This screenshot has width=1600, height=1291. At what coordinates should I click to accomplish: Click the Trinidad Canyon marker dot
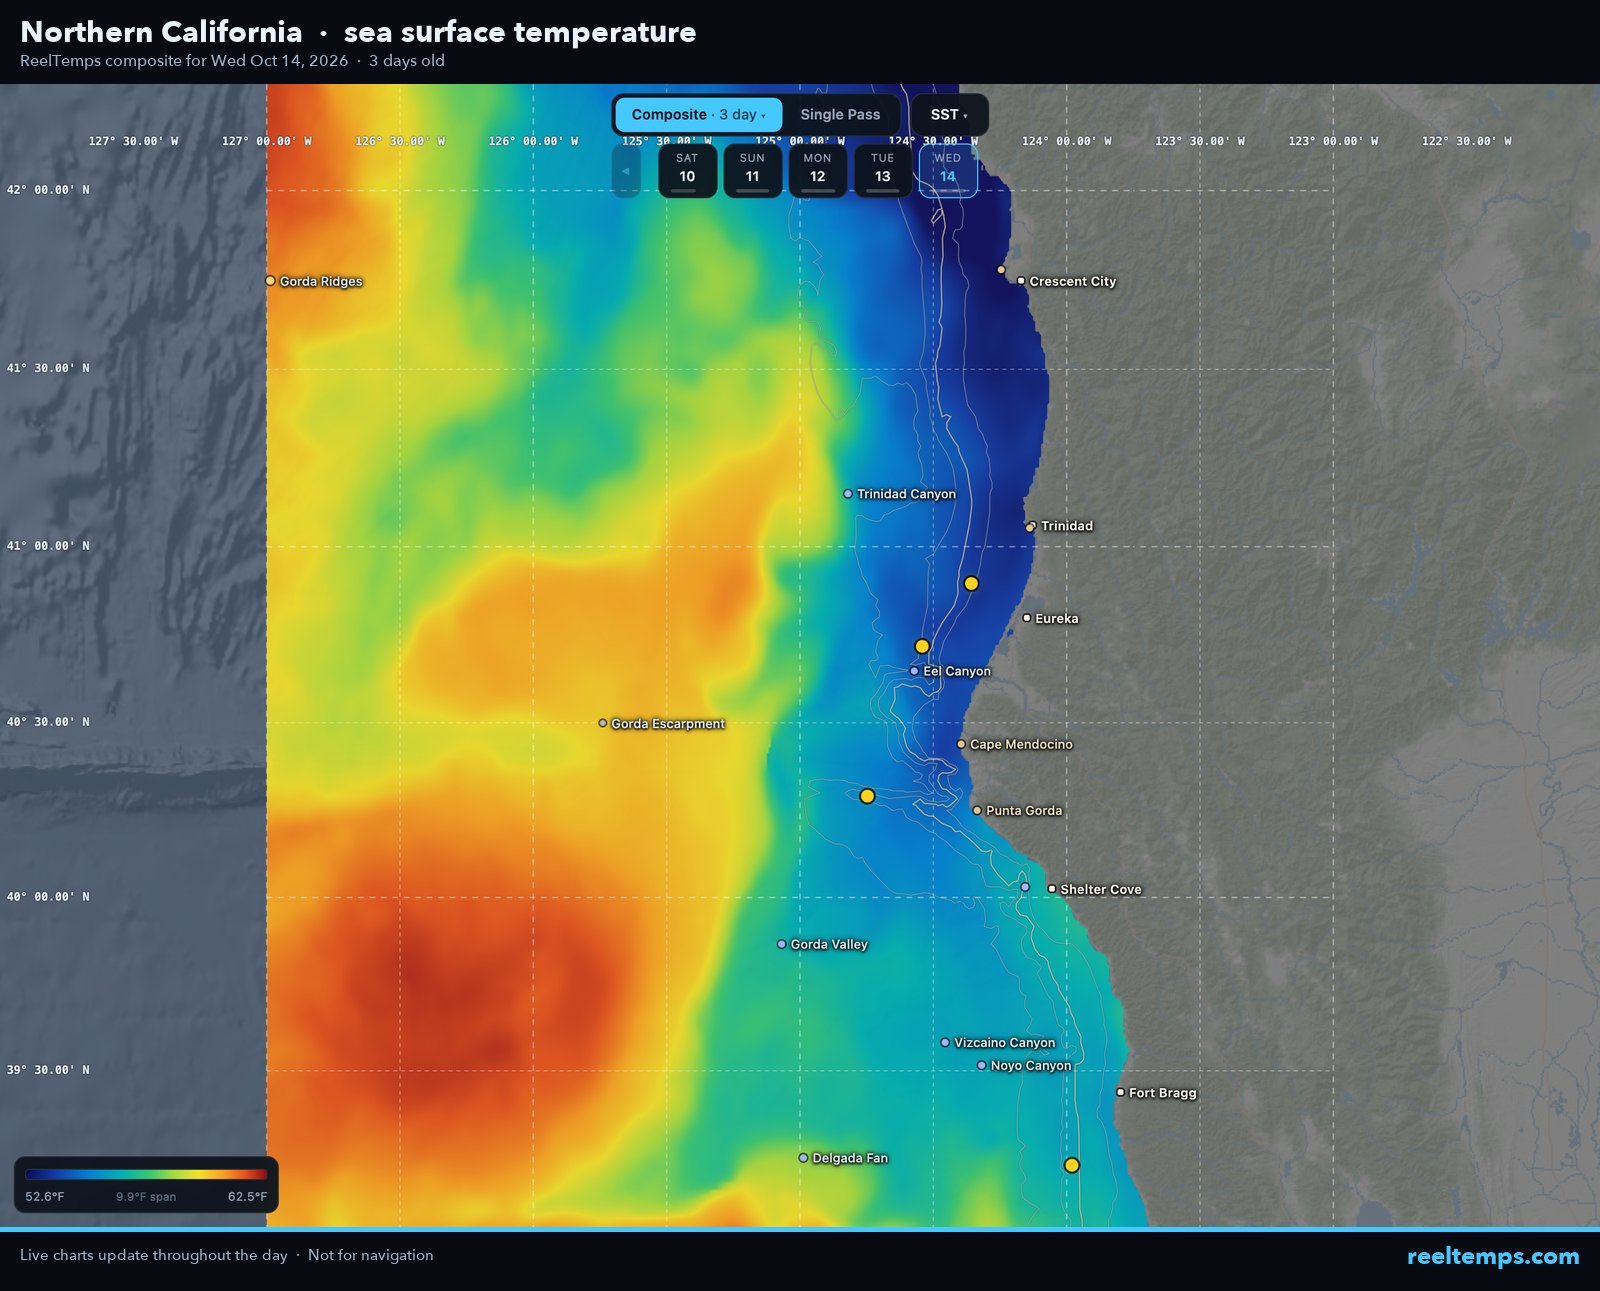click(x=848, y=494)
